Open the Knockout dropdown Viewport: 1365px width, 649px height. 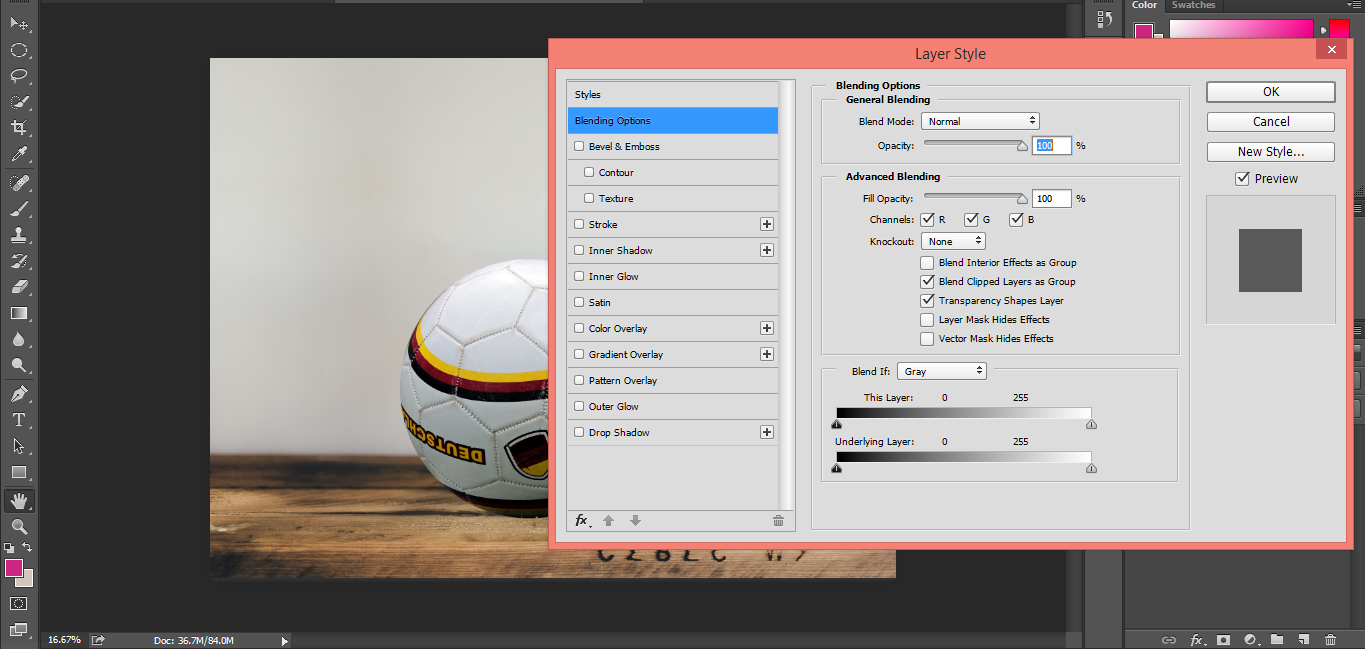(x=953, y=240)
